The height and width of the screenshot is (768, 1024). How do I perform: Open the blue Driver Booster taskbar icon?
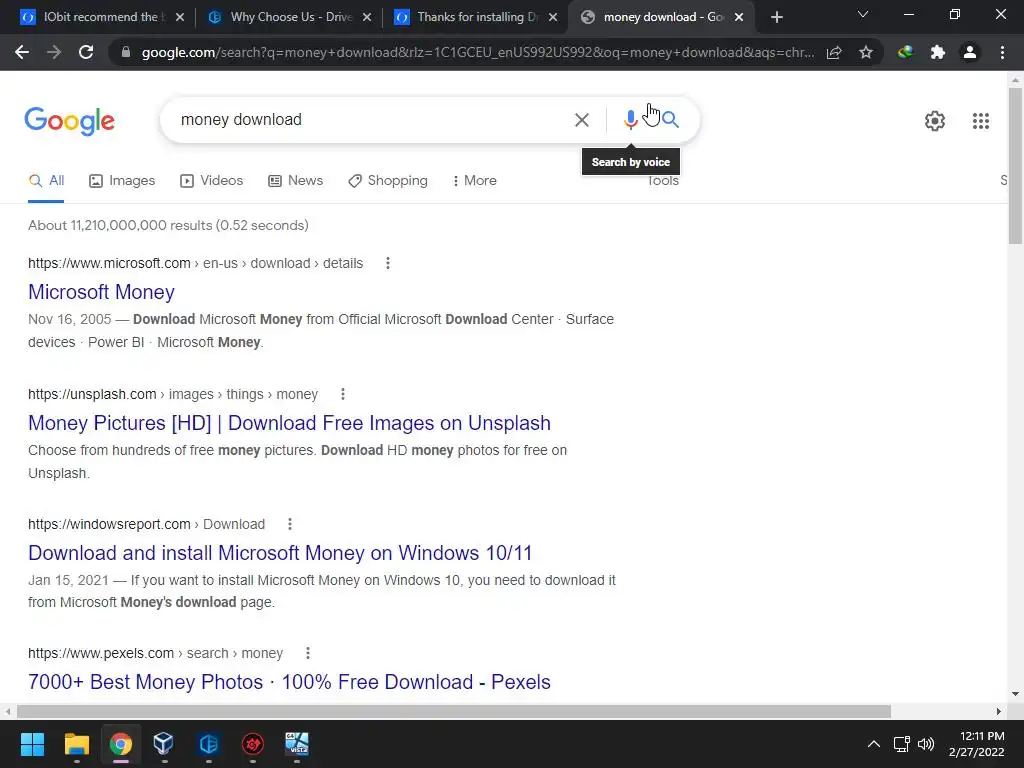(208, 744)
